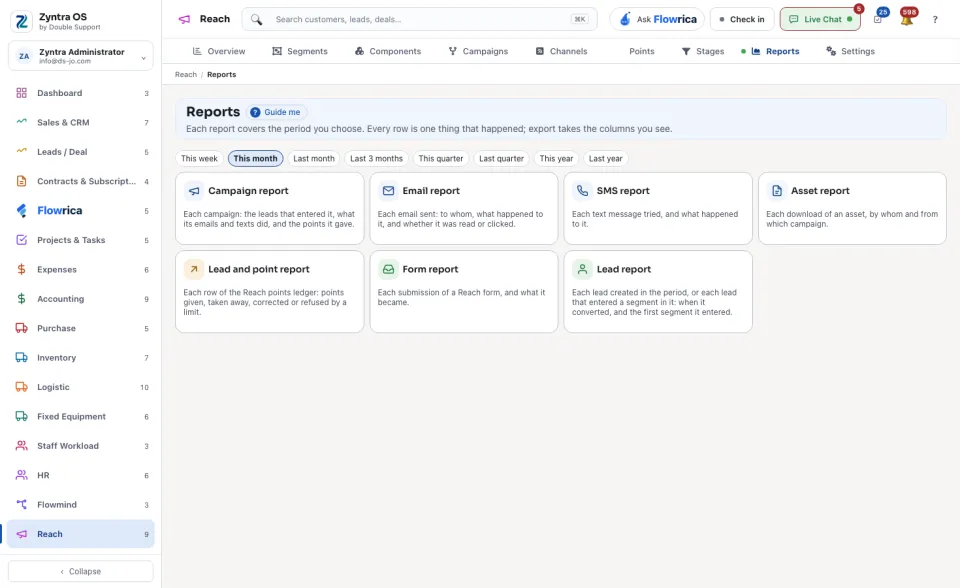Expand the Zyntra Administrator account dropdown

[x=81, y=56]
